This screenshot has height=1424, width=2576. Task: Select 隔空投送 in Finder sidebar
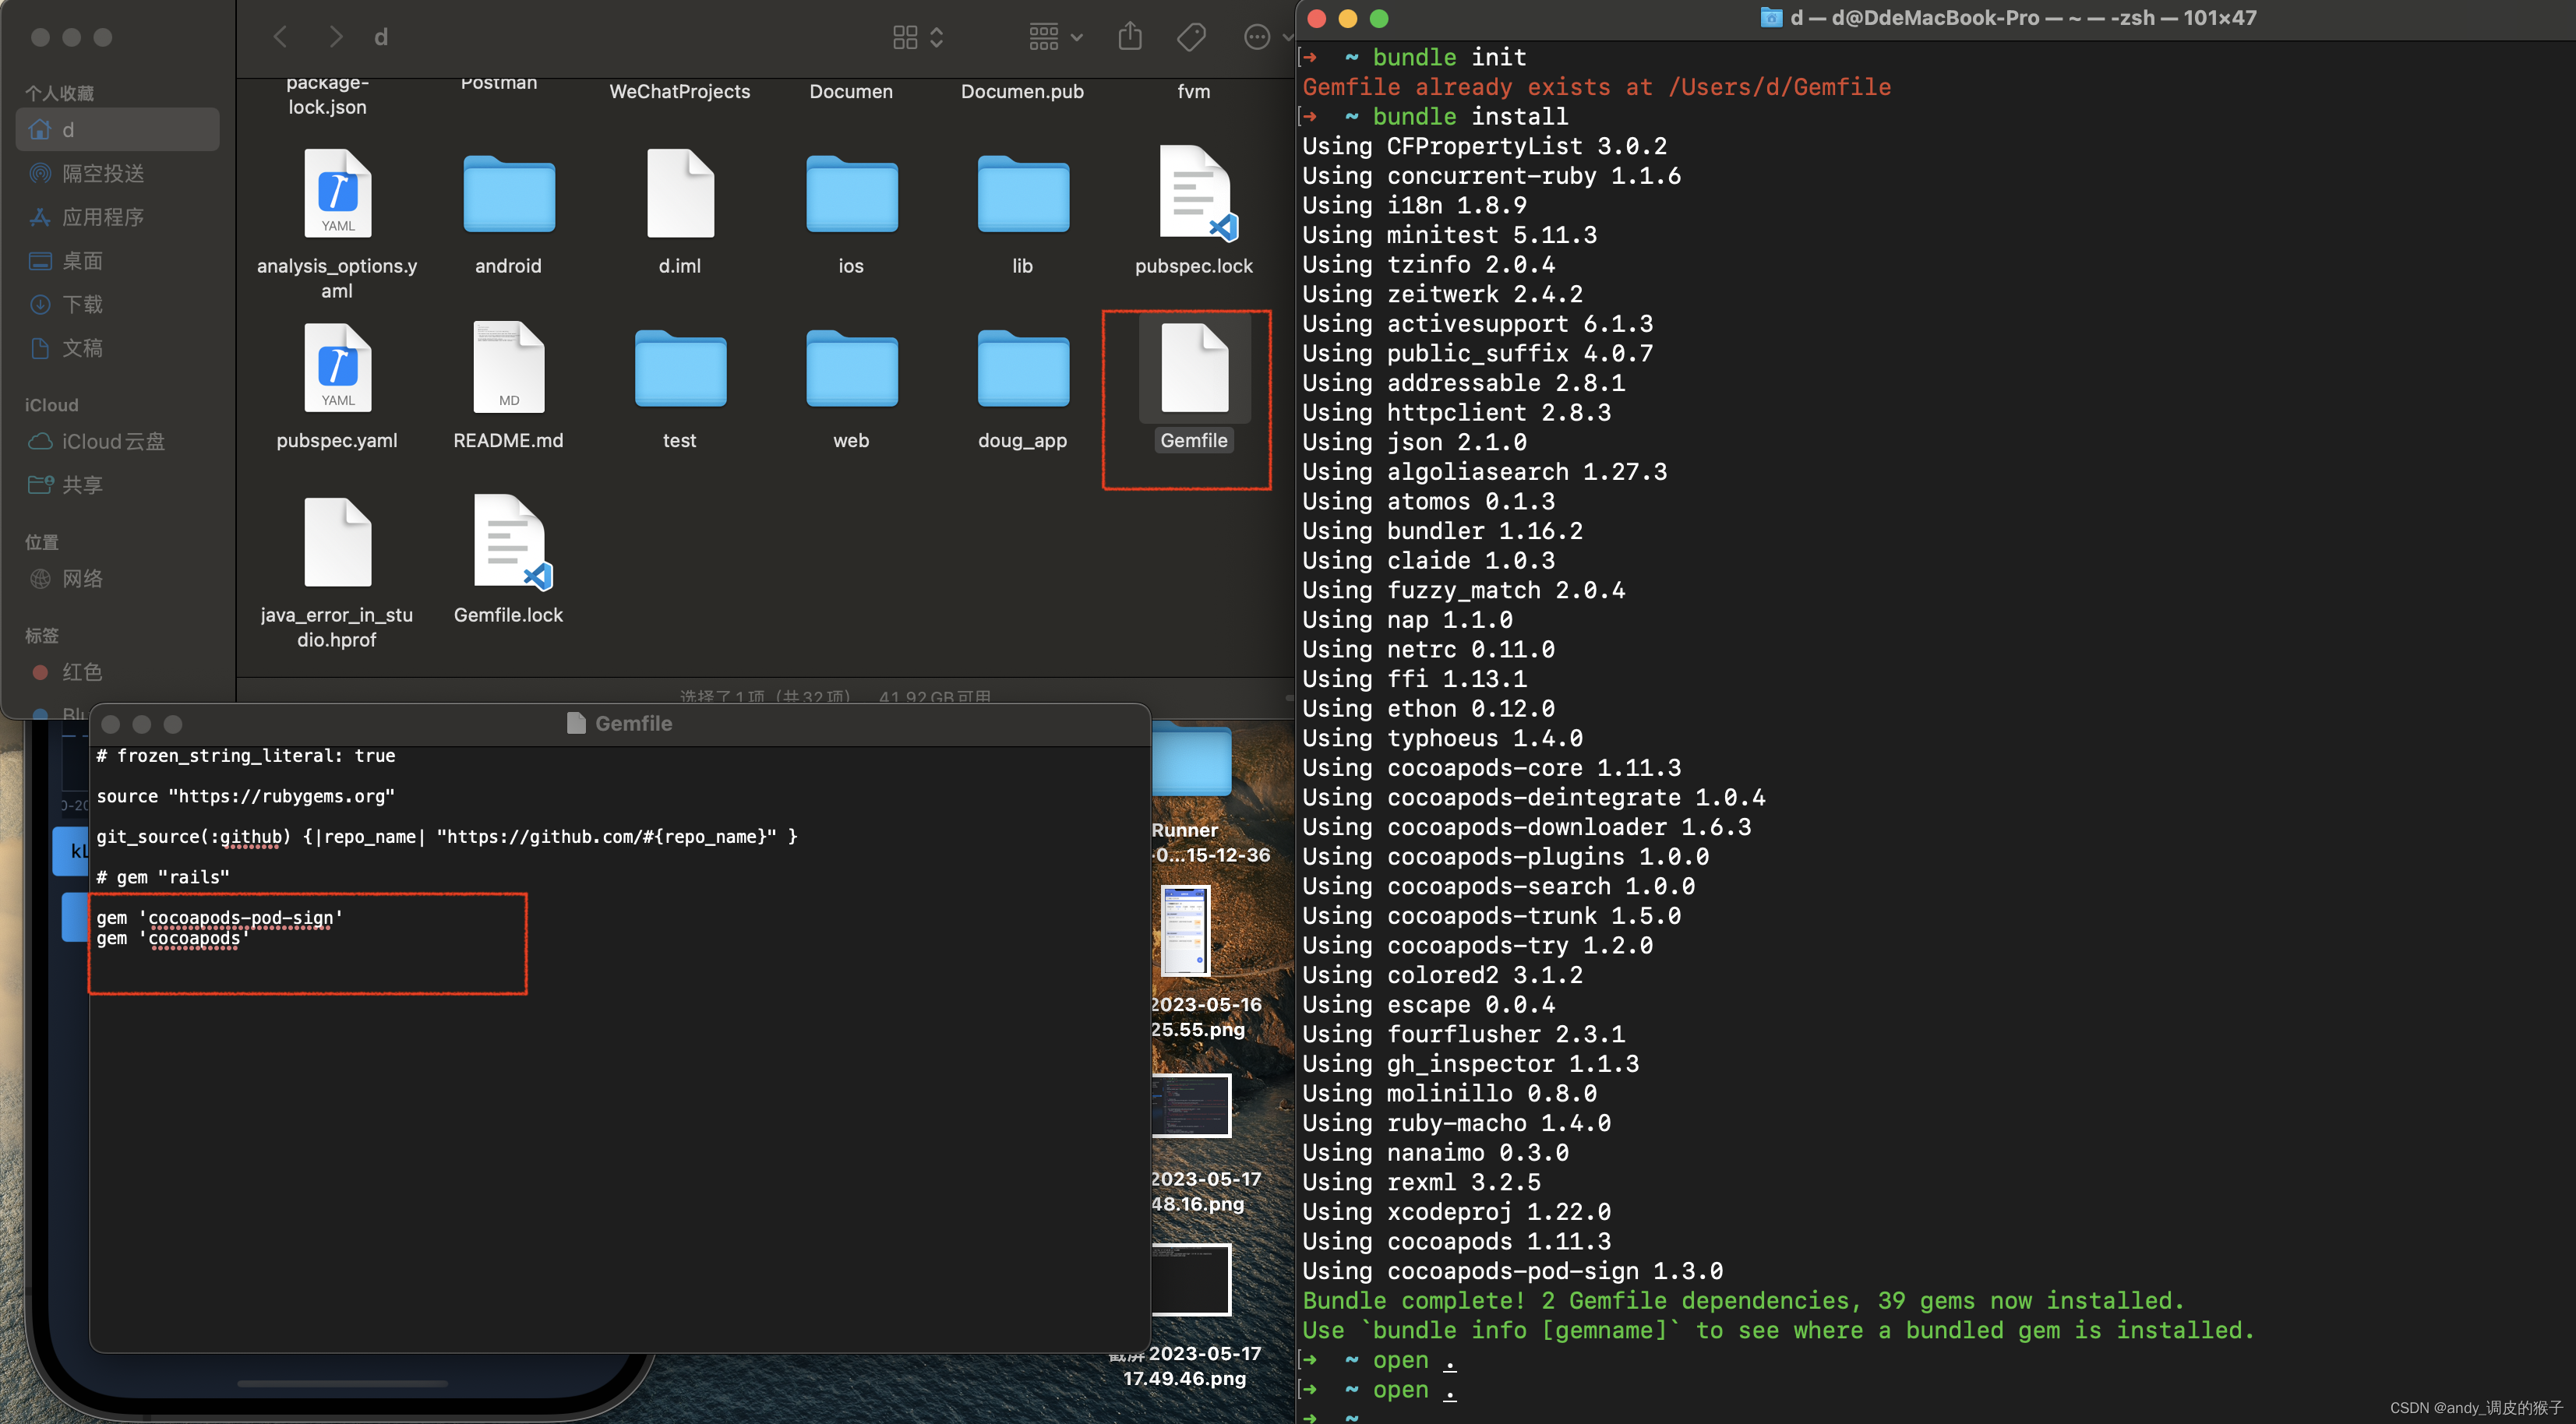click(103, 173)
